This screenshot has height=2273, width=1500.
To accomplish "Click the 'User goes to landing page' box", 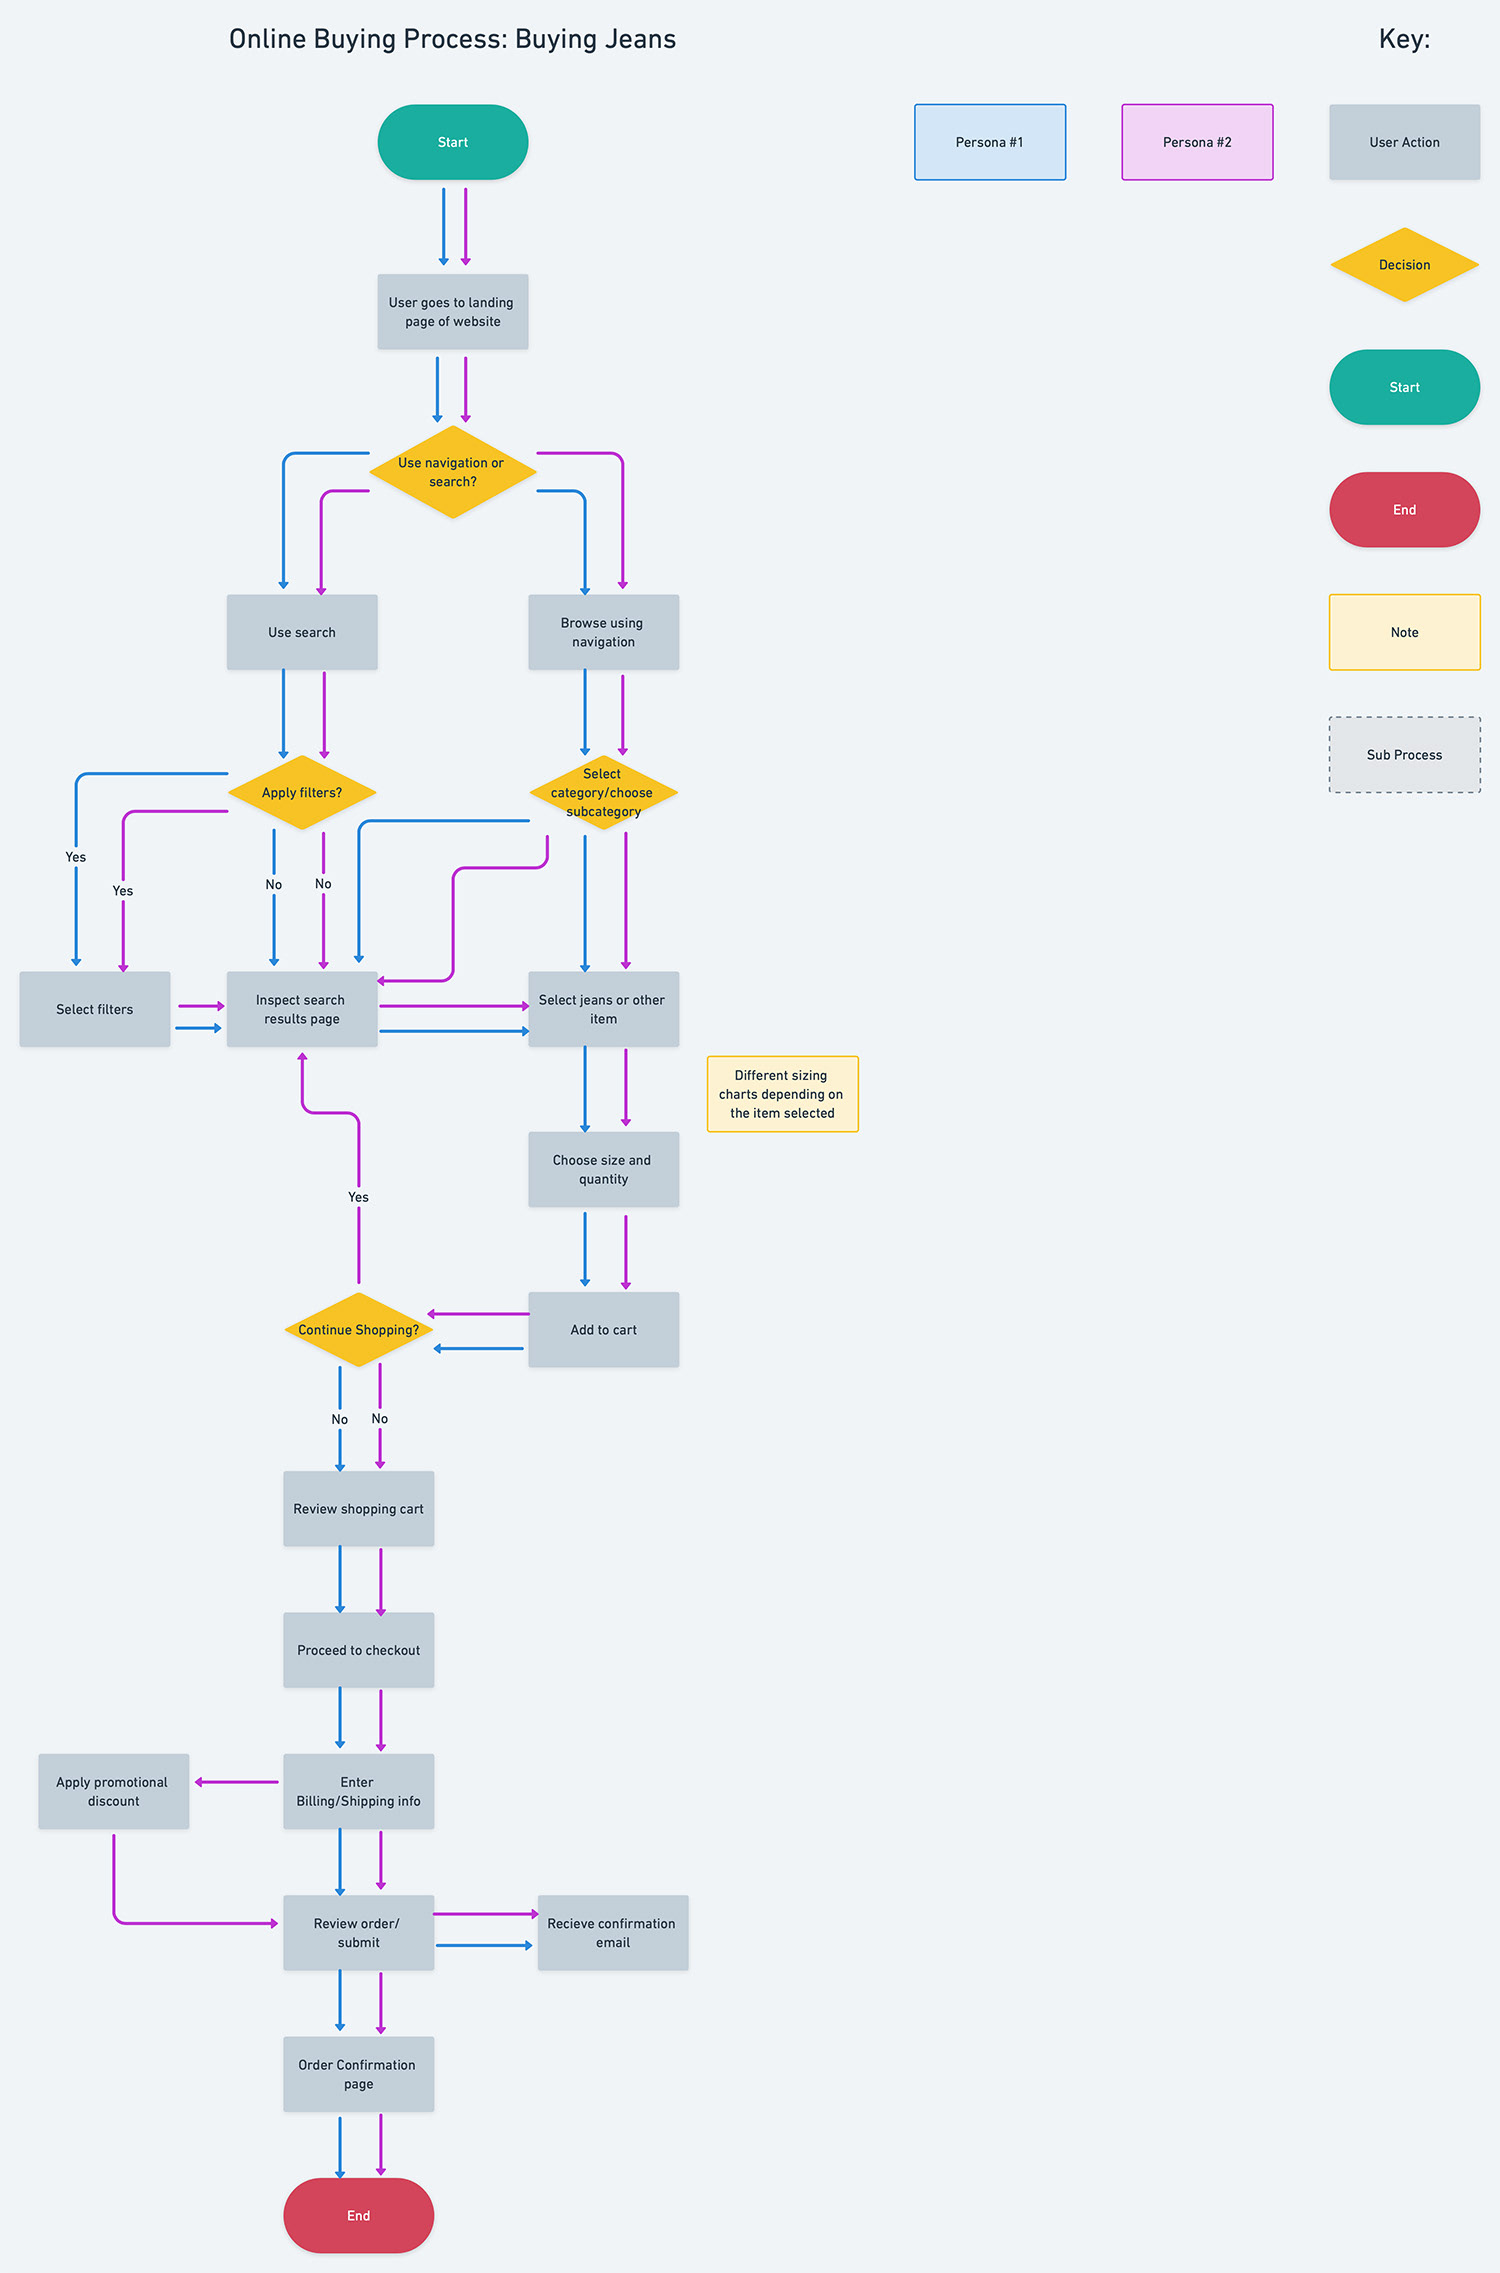I will coord(452,312).
